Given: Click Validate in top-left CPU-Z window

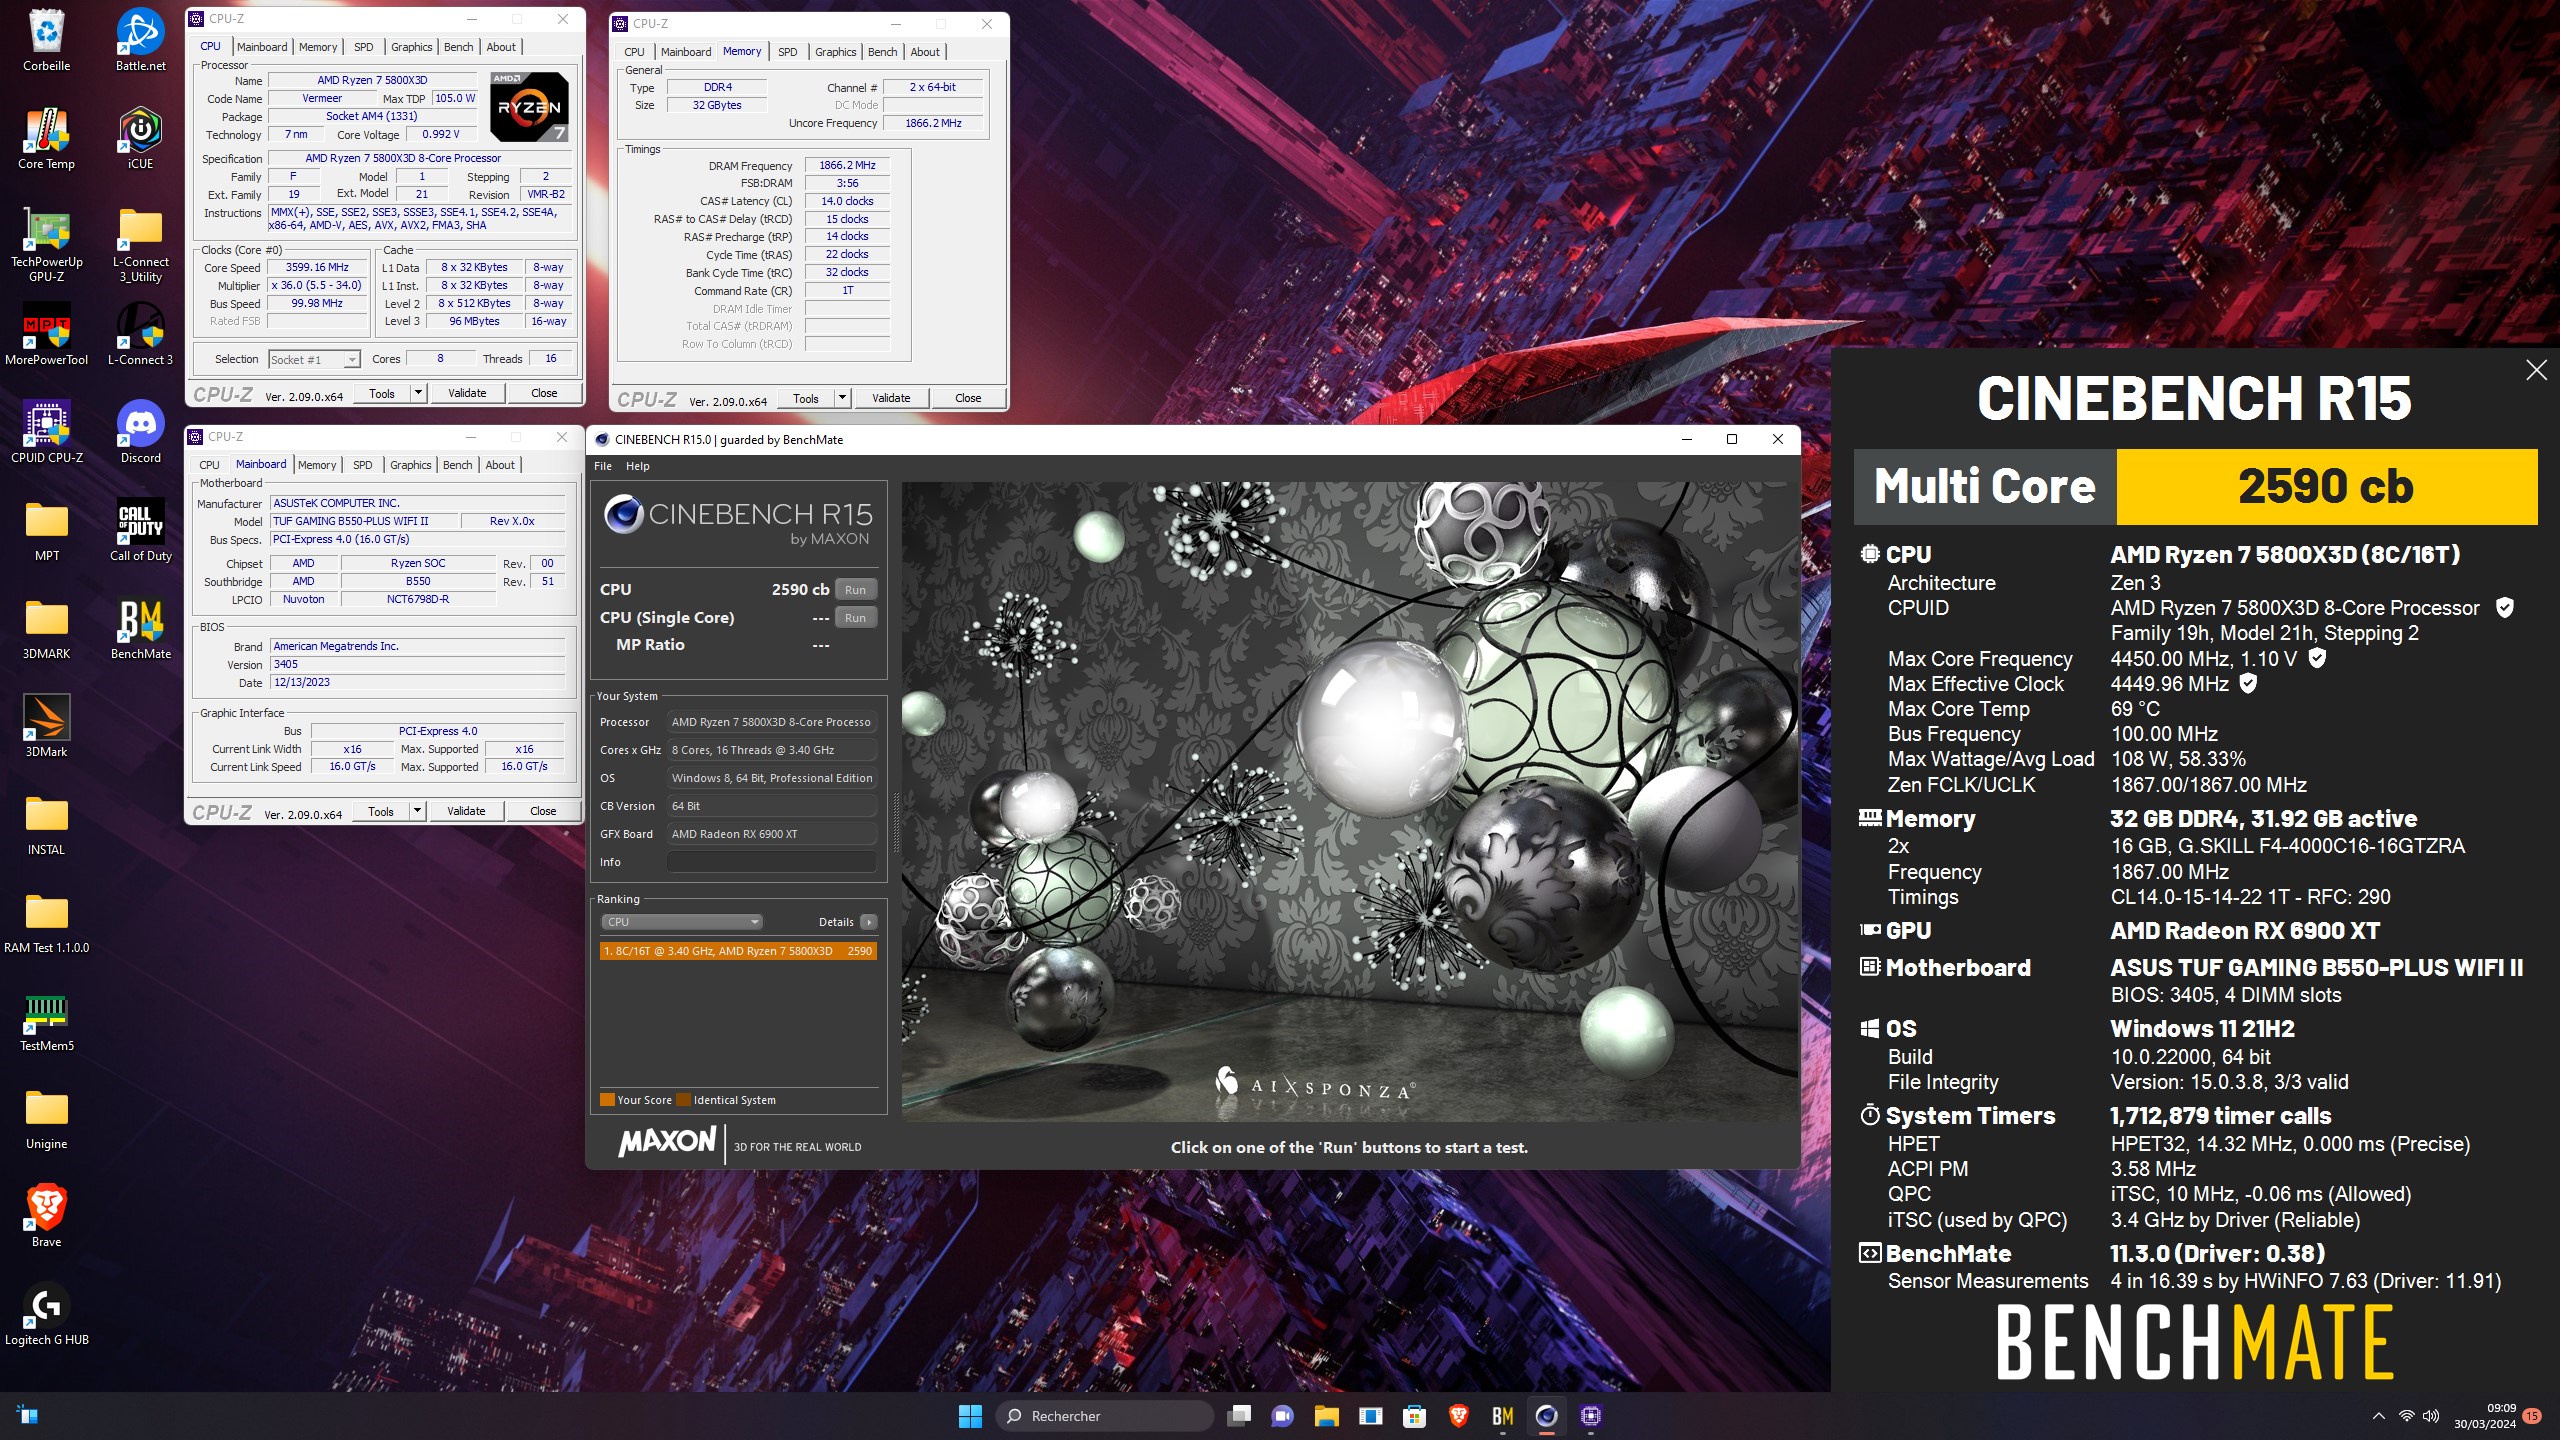Looking at the screenshot, I should click(468, 393).
